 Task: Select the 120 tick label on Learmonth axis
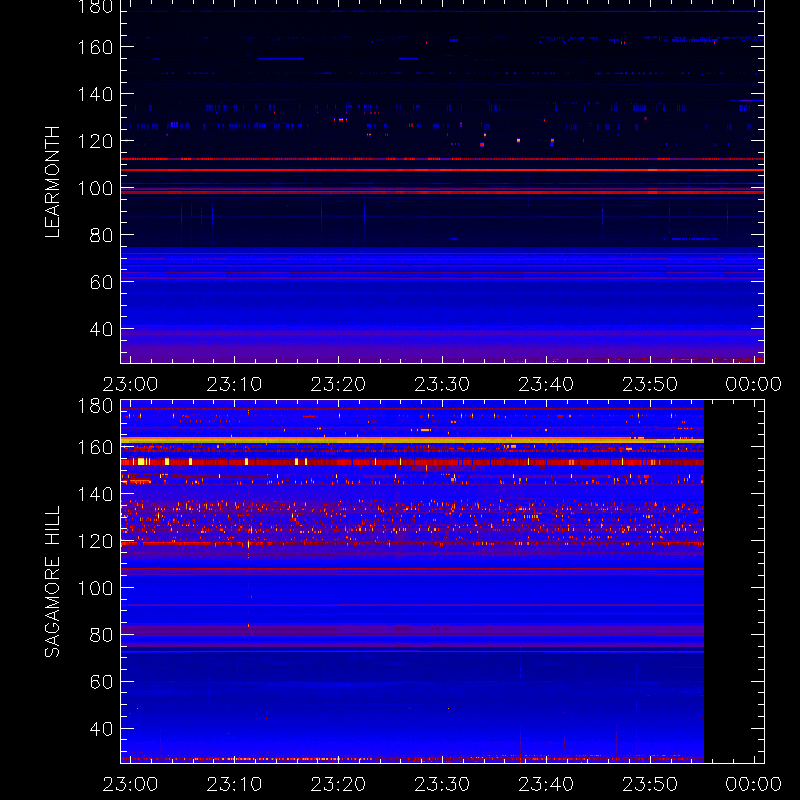[95, 141]
